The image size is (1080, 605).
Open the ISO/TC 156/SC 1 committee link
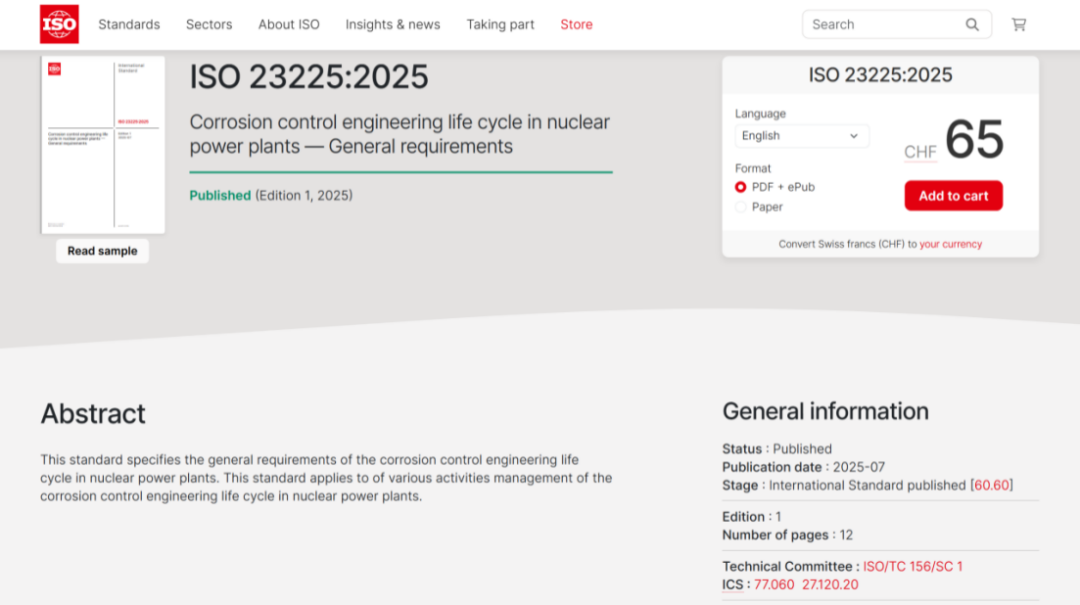coord(912,566)
